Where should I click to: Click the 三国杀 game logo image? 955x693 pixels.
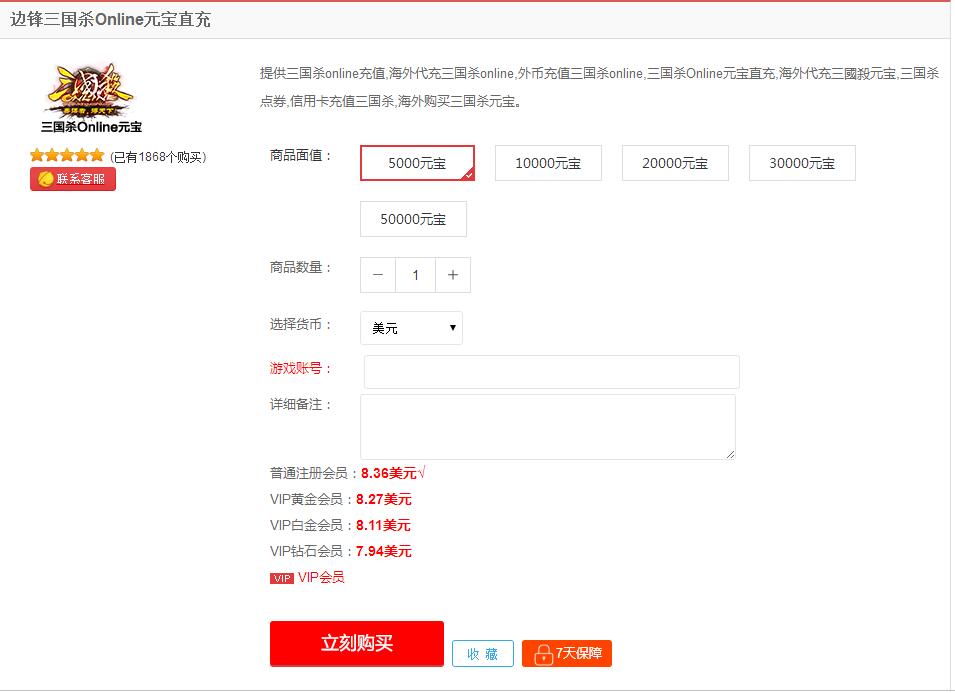coord(91,90)
